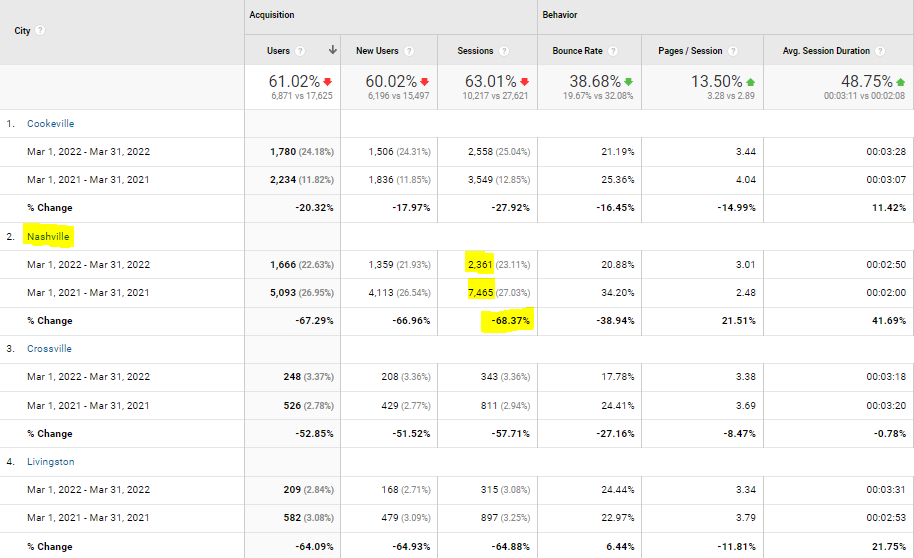Click Nashville bounce rate 34.20%
The width and height of the screenshot is (914, 558).
pos(617,293)
